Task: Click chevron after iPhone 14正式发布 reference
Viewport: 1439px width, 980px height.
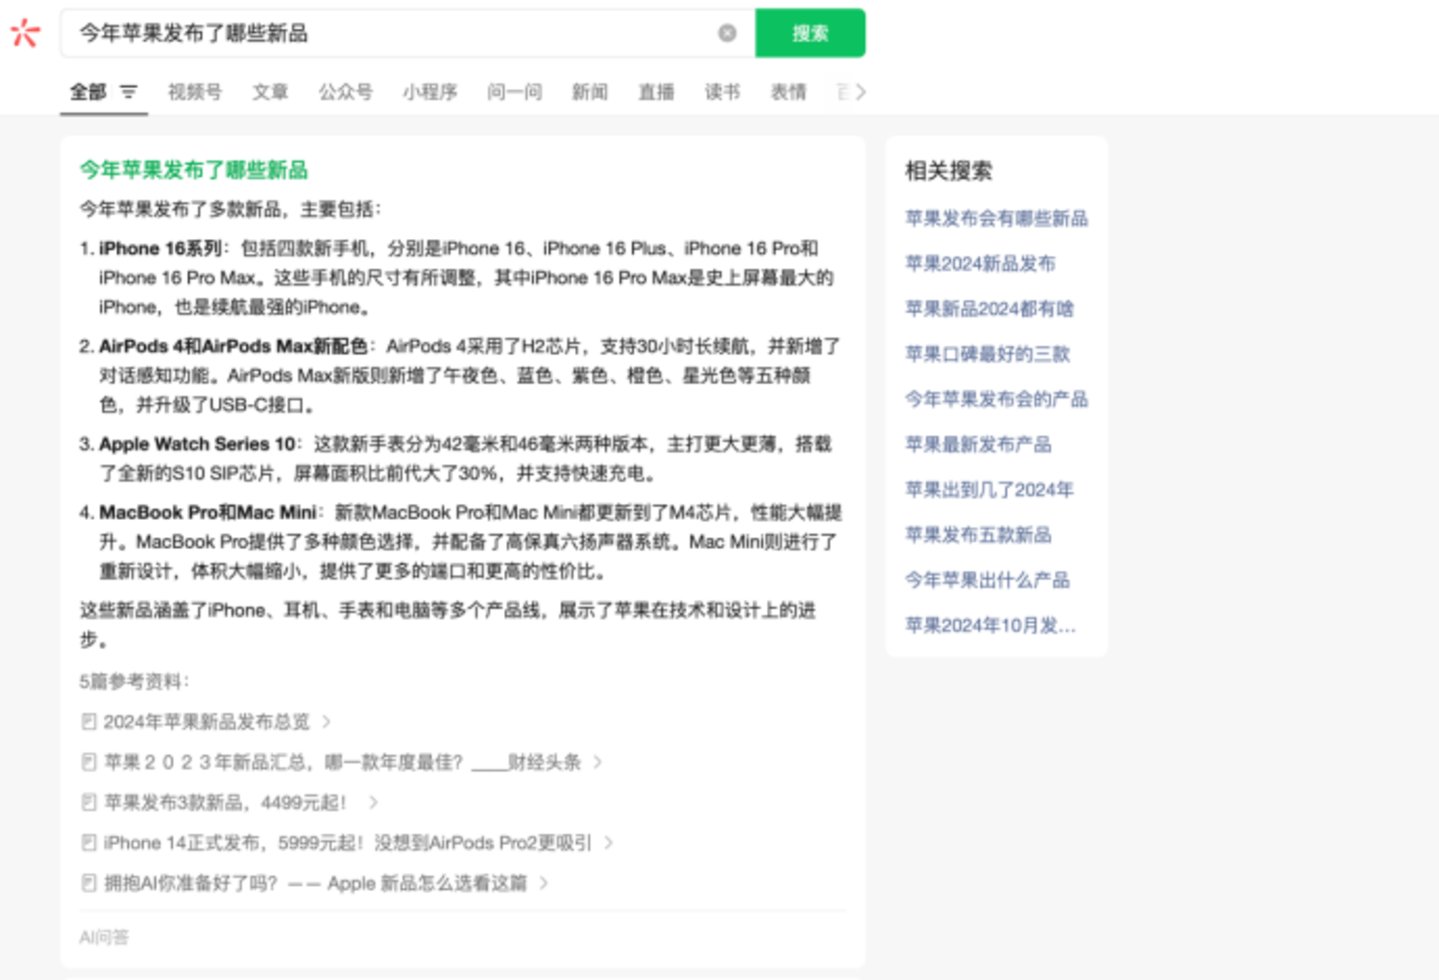Action: point(608,843)
